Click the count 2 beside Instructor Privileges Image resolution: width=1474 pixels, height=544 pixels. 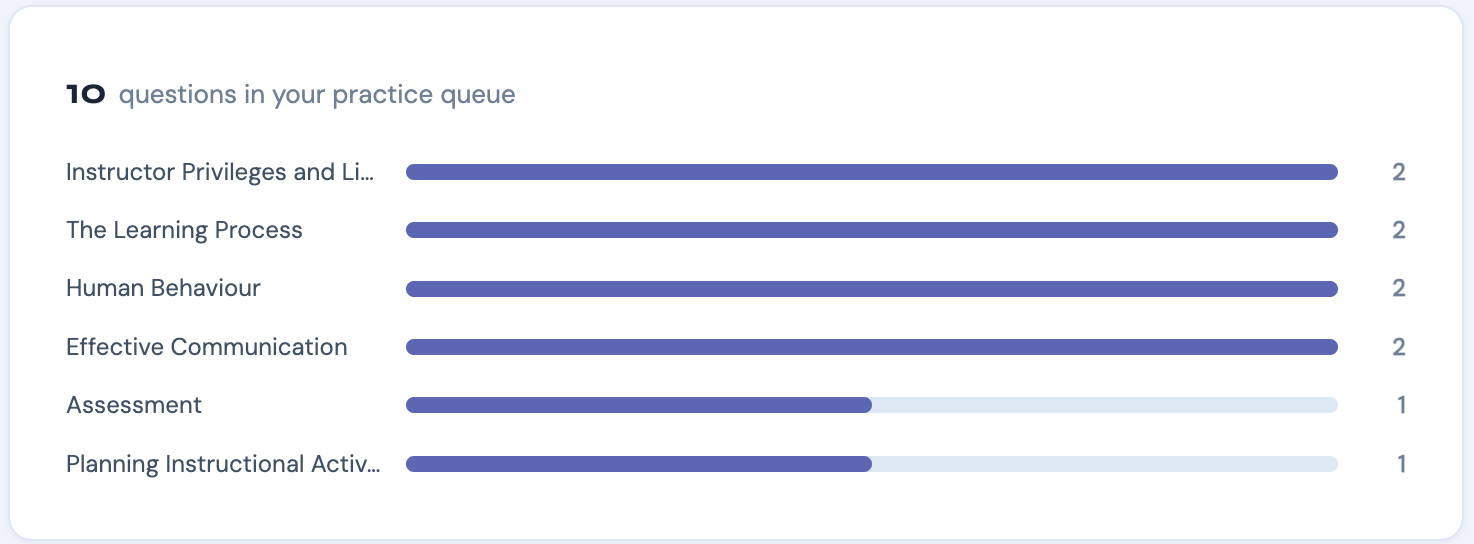tap(1399, 172)
